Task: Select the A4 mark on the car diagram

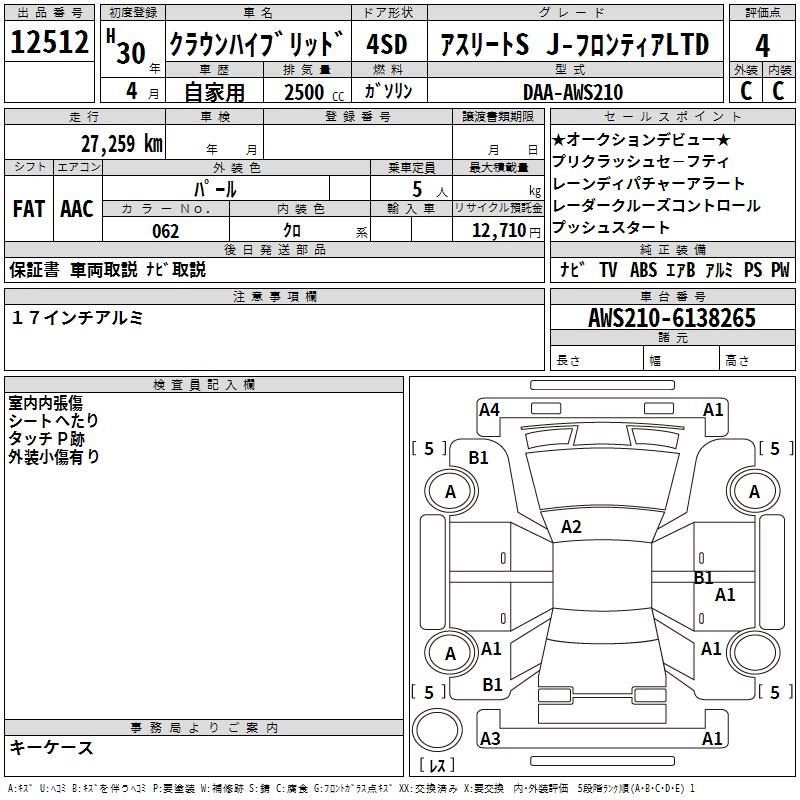Action: [489, 409]
